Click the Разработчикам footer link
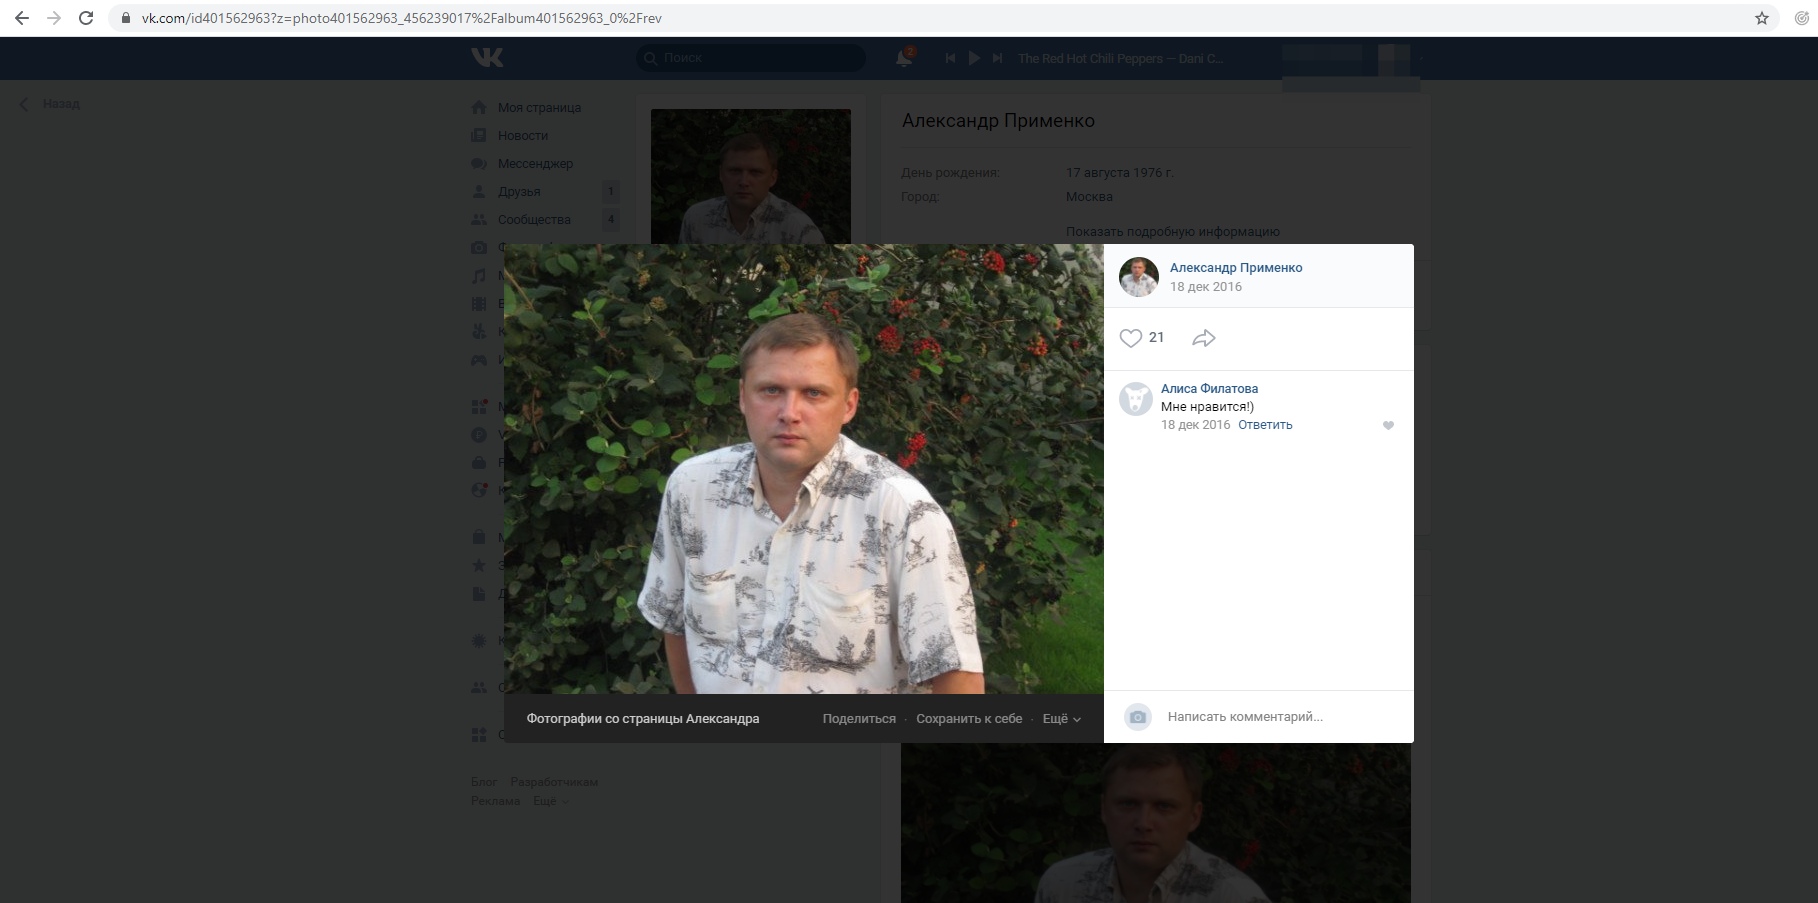 554,782
